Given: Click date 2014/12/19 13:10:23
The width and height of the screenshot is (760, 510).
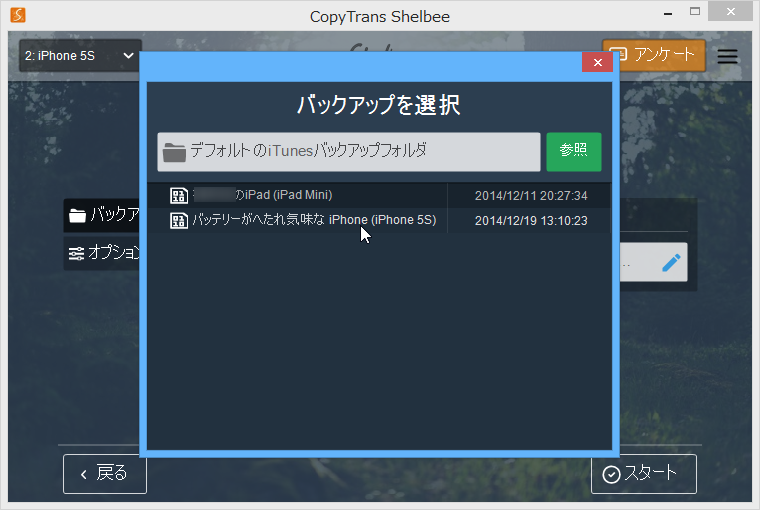Looking at the screenshot, I should 531,221.
